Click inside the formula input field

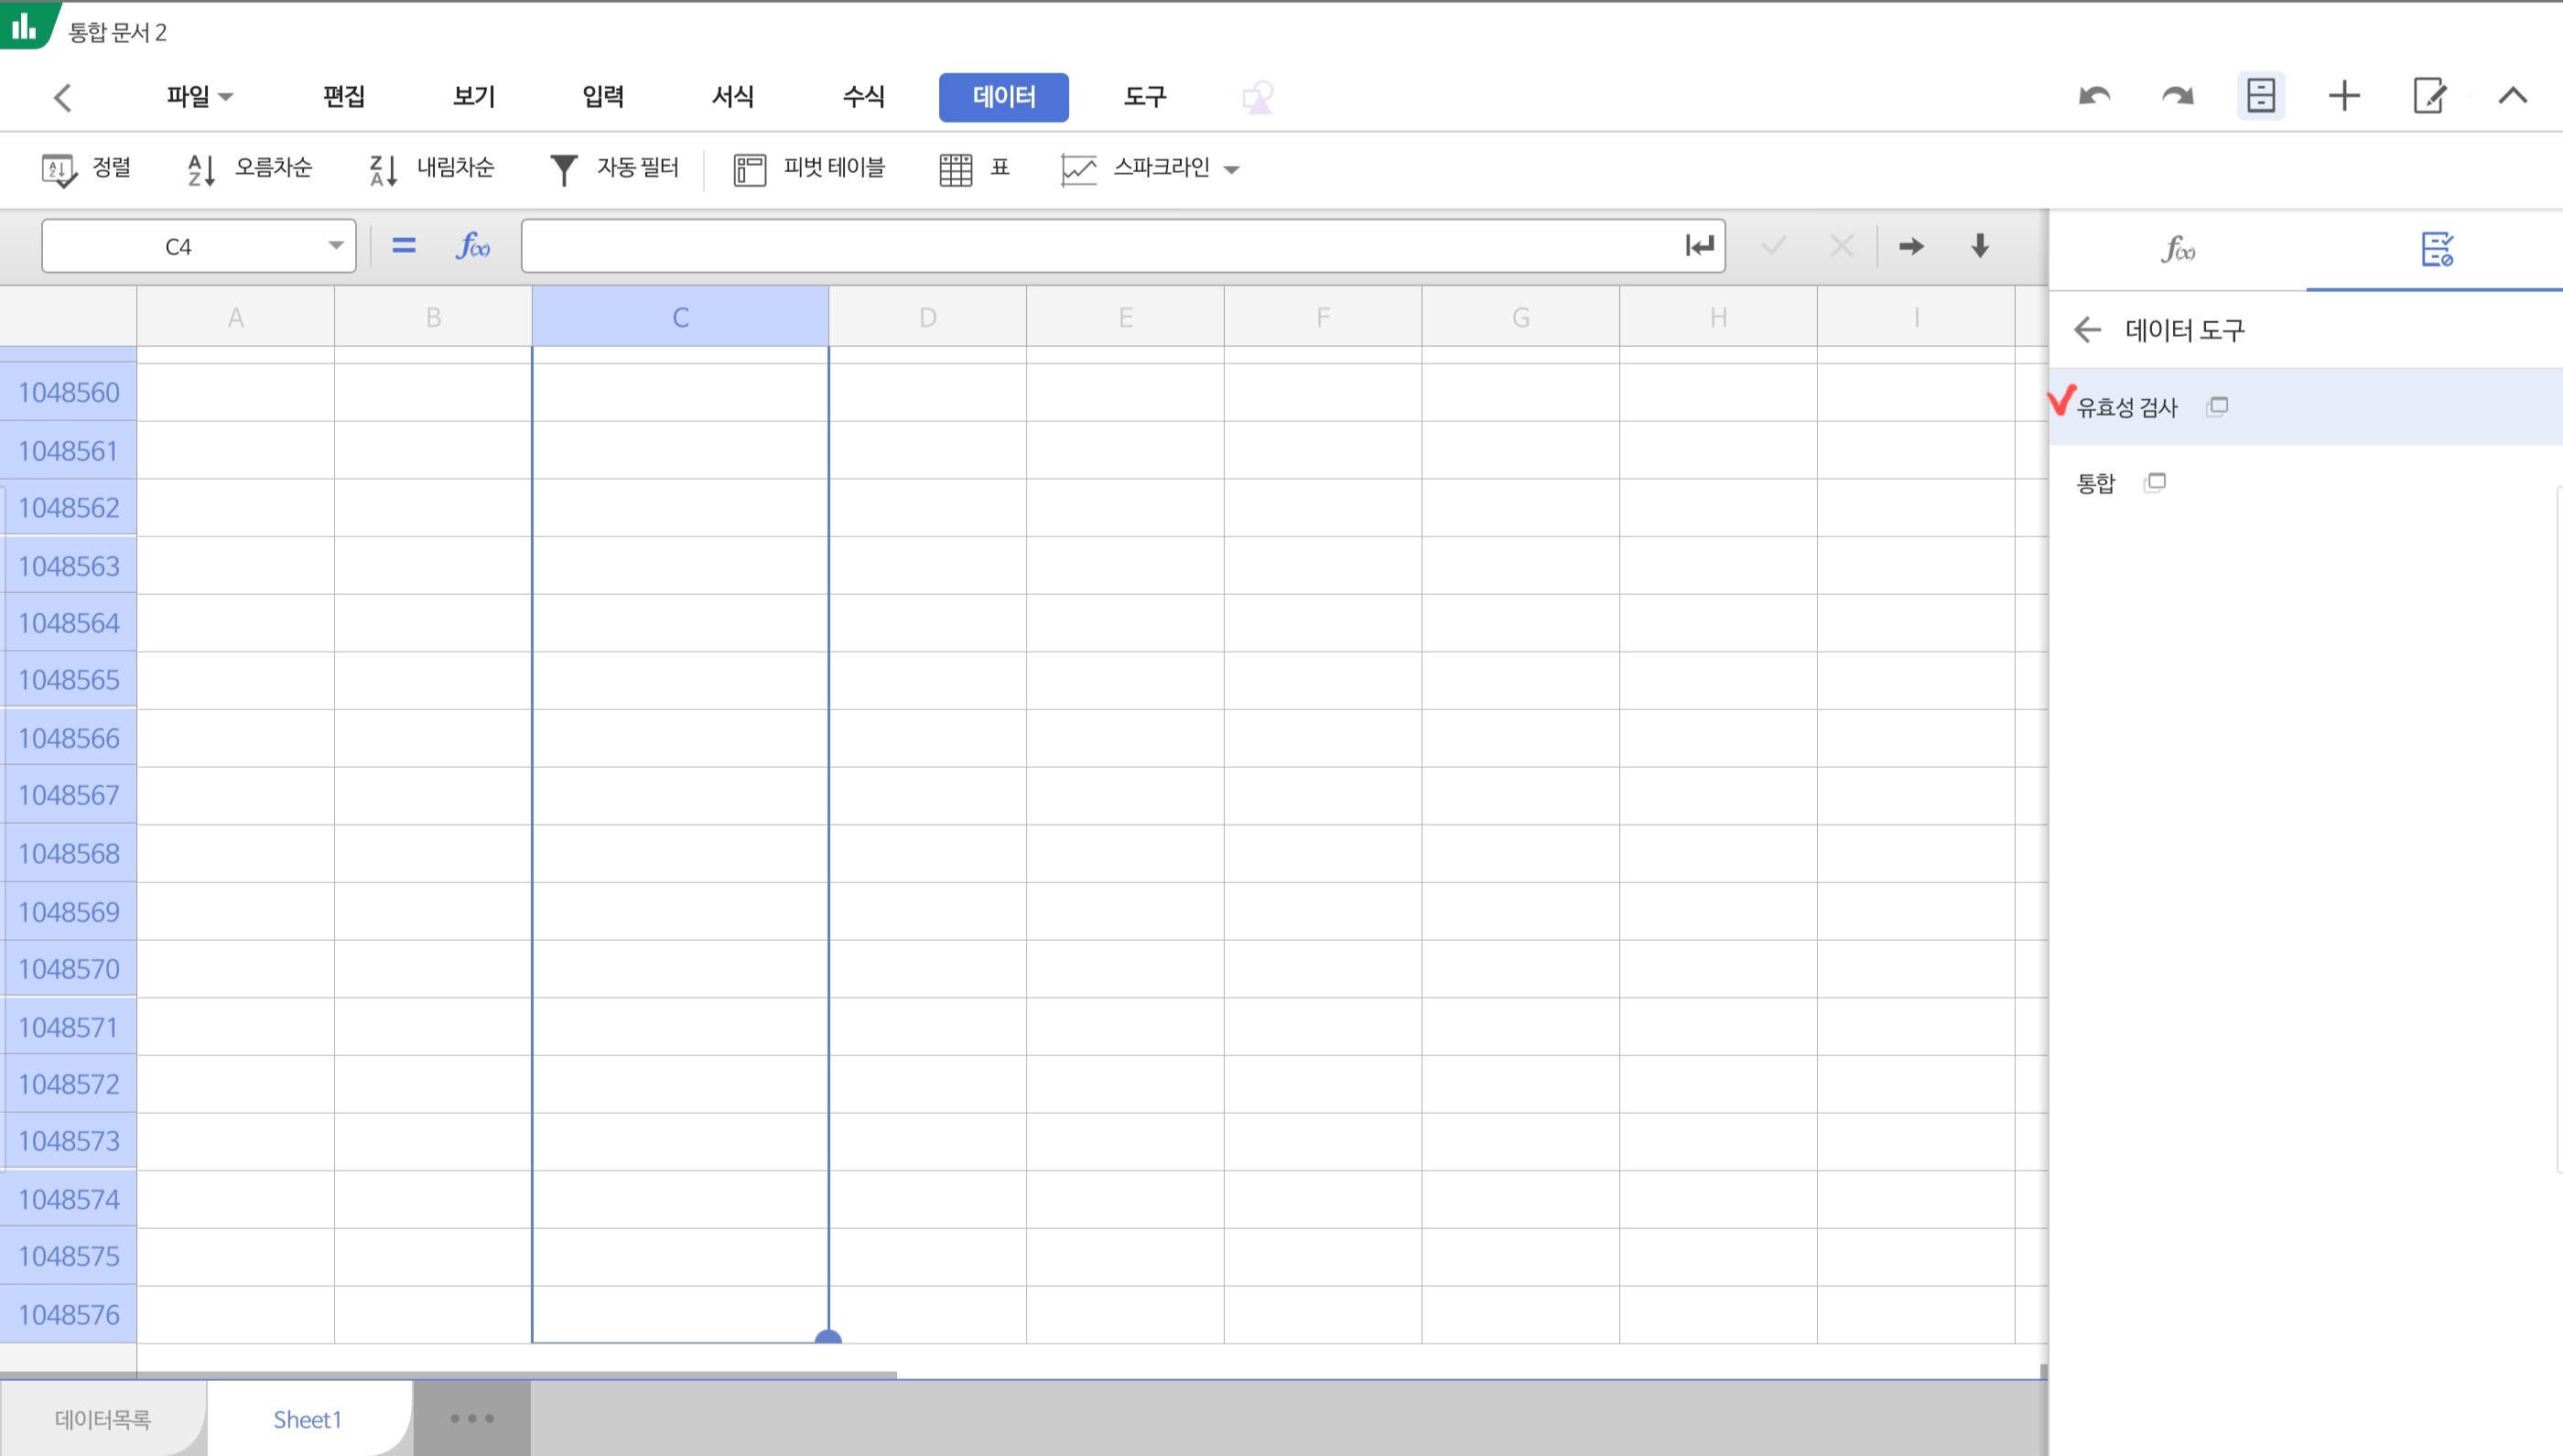[1100, 246]
